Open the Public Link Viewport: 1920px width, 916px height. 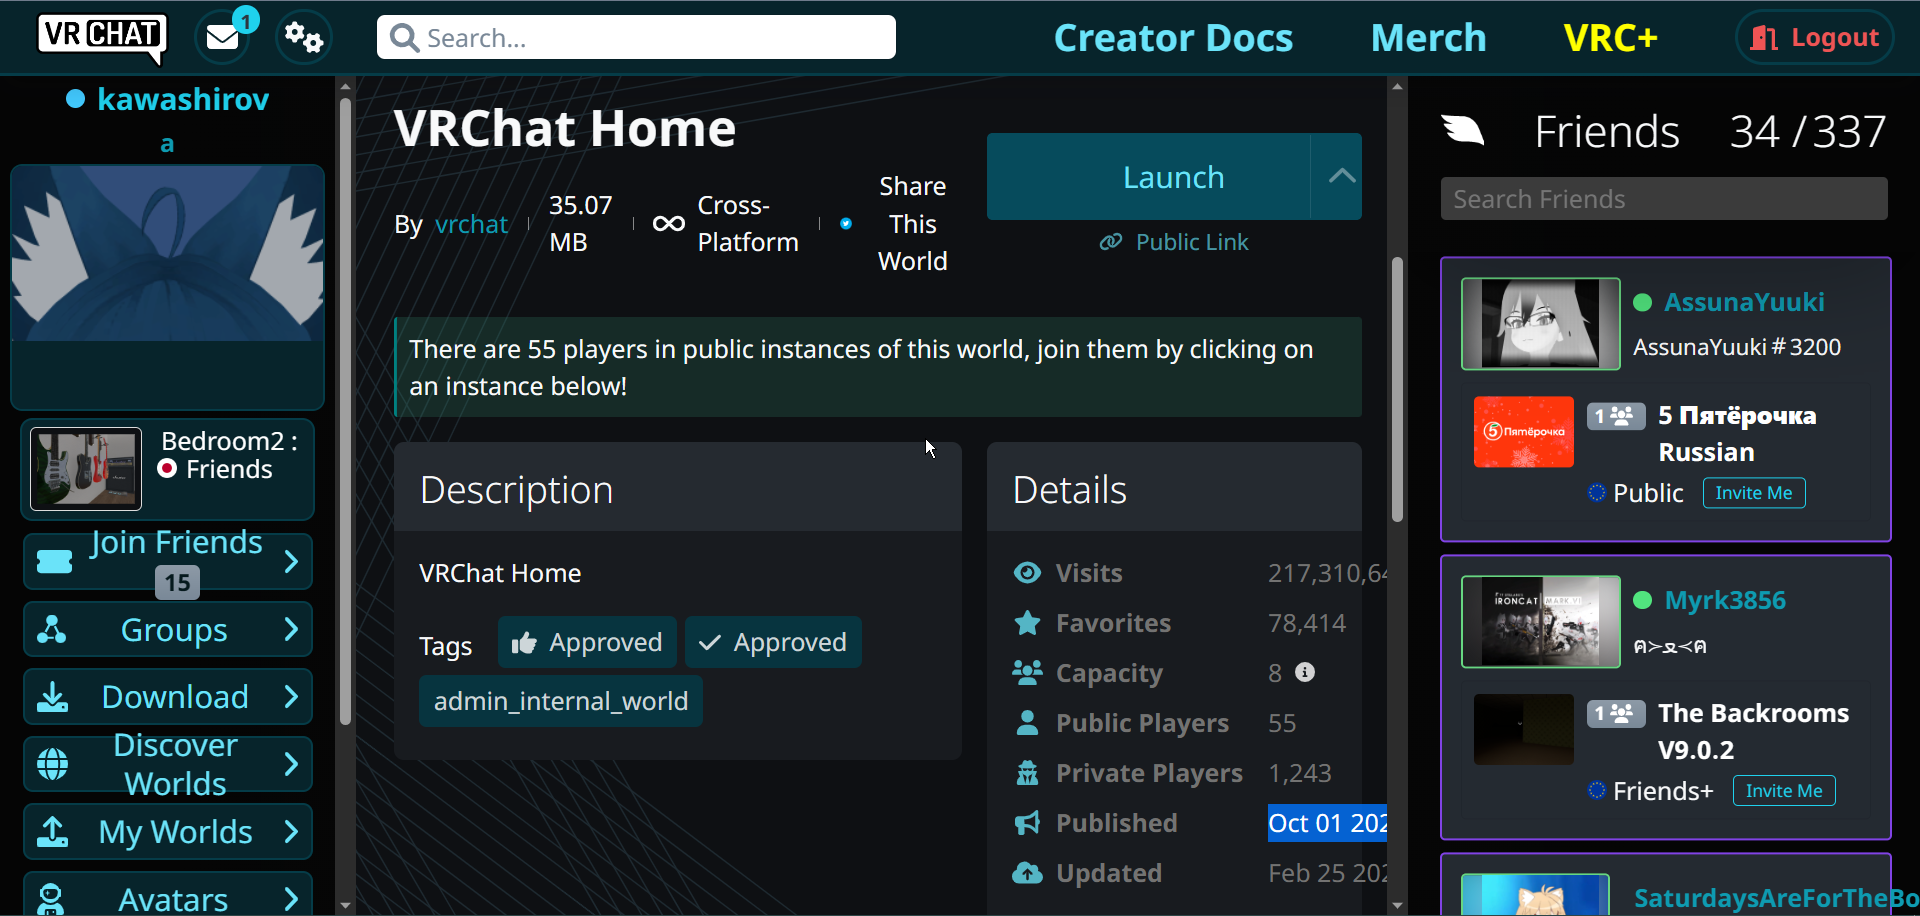point(1174,242)
